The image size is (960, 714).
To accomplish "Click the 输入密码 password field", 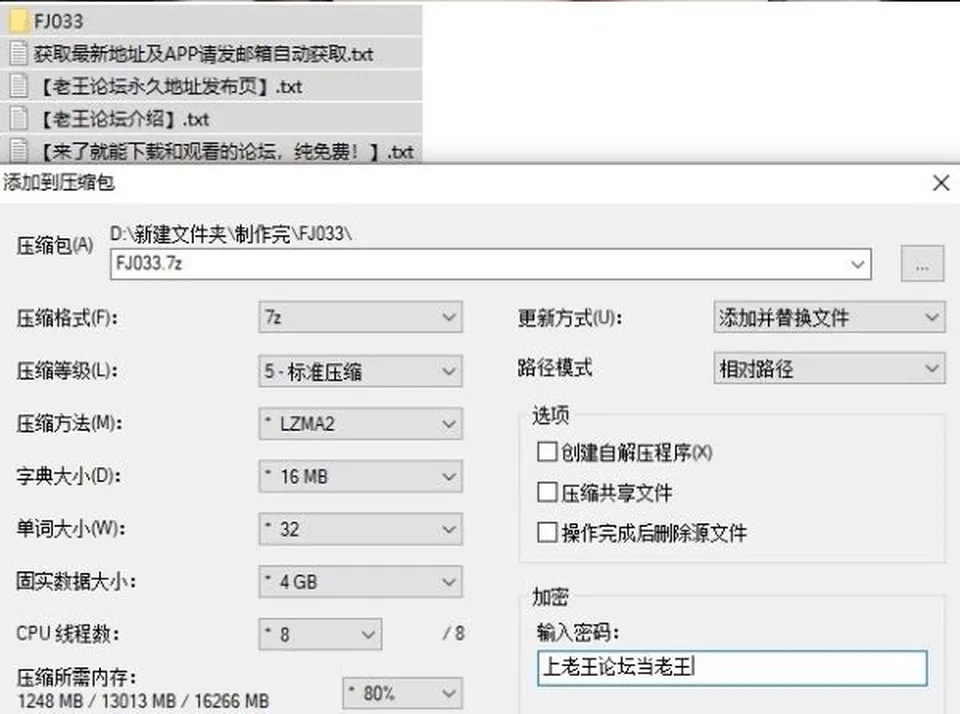I will click(x=732, y=667).
